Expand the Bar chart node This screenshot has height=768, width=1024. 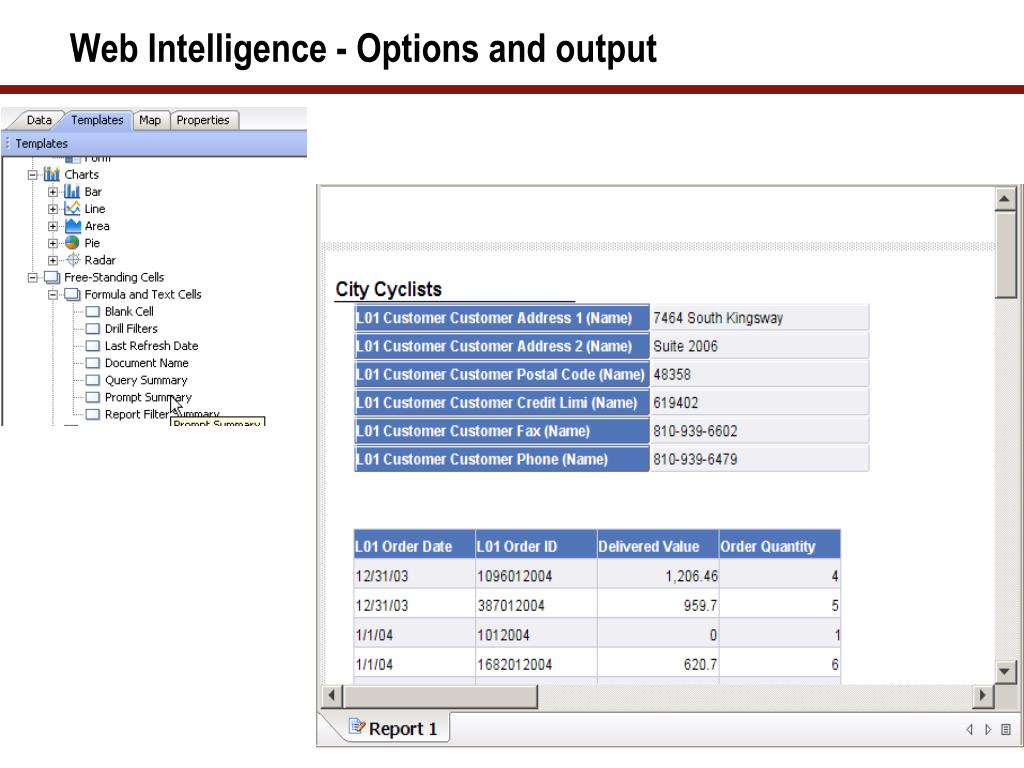pyautogui.click(x=53, y=192)
